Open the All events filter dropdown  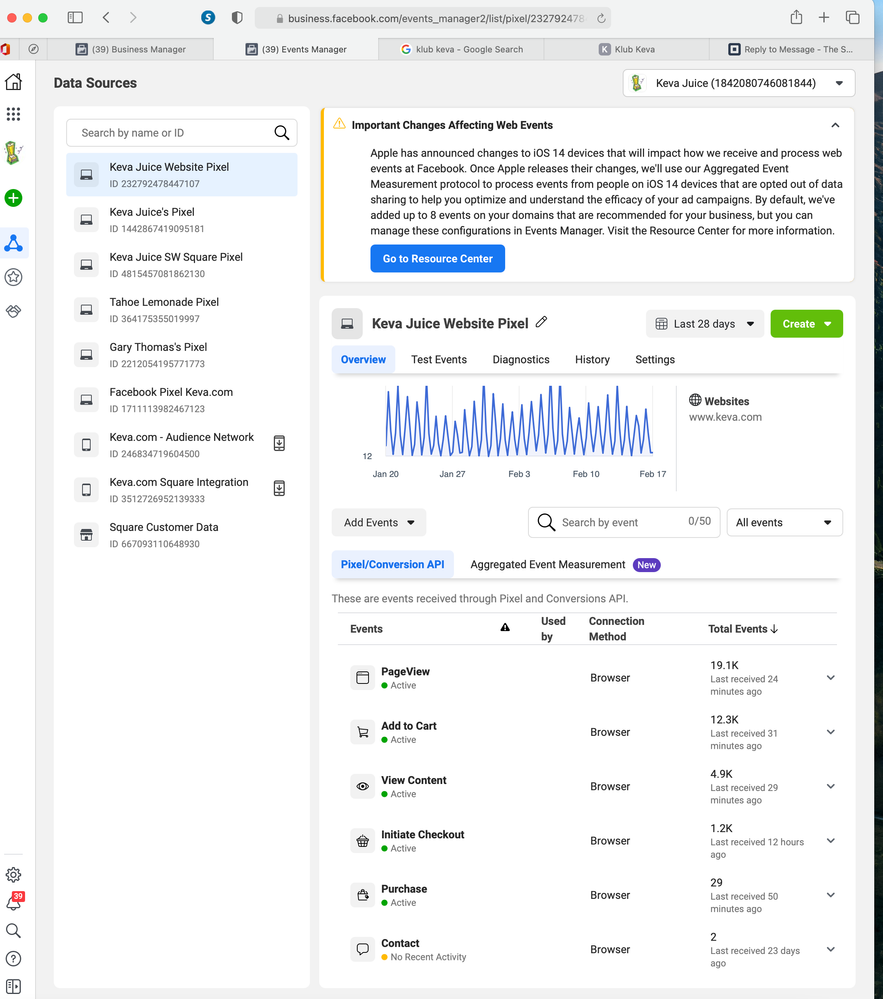point(784,523)
